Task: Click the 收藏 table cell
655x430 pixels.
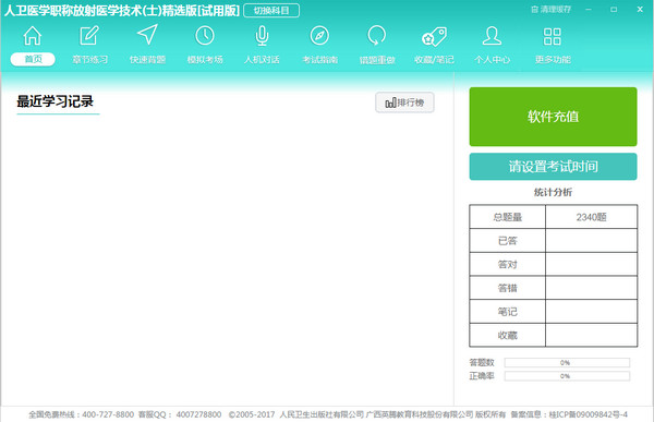Action: (507, 335)
